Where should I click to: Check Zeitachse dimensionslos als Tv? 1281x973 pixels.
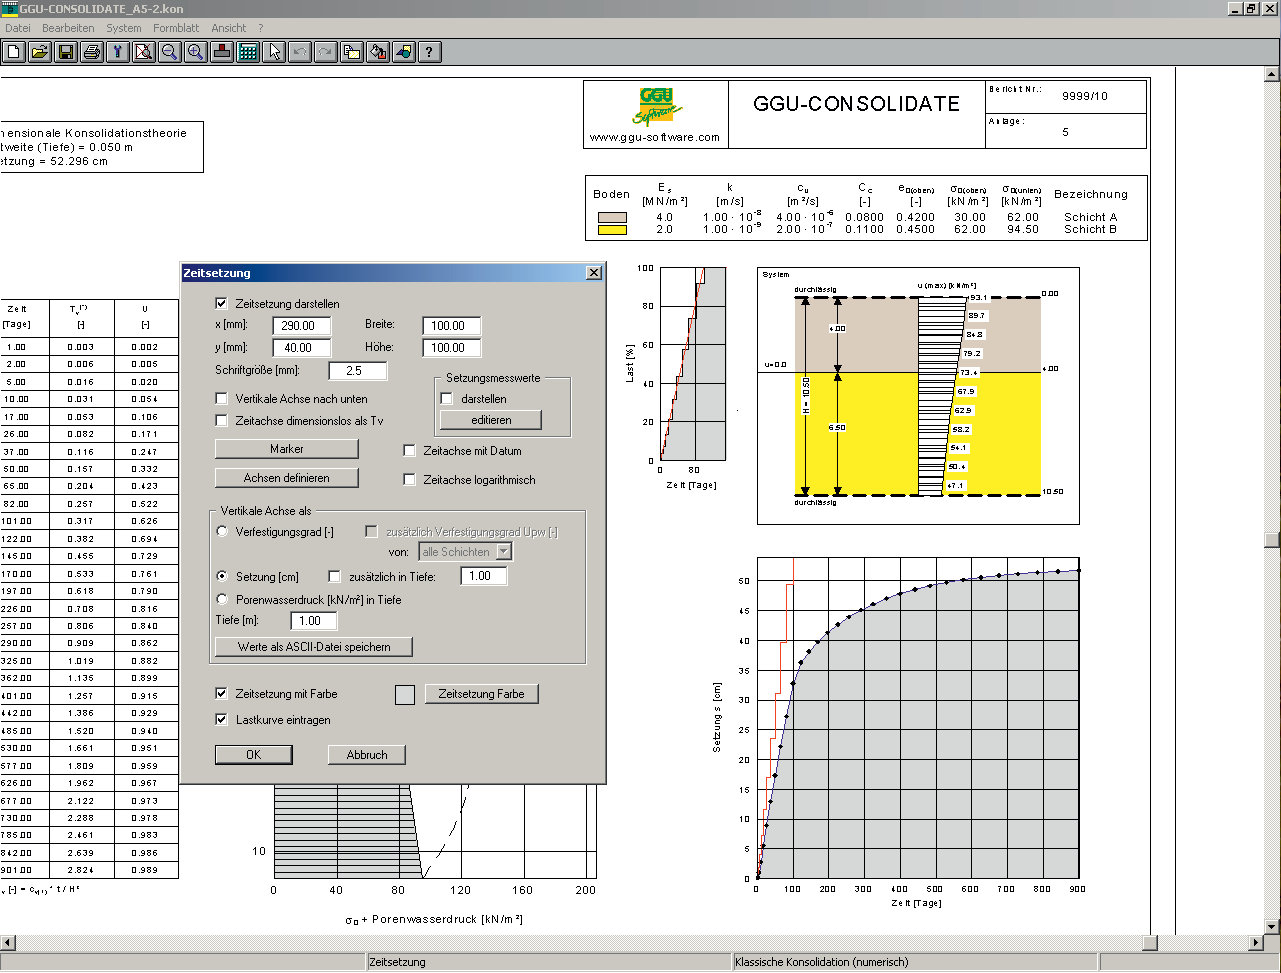(x=222, y=421)
